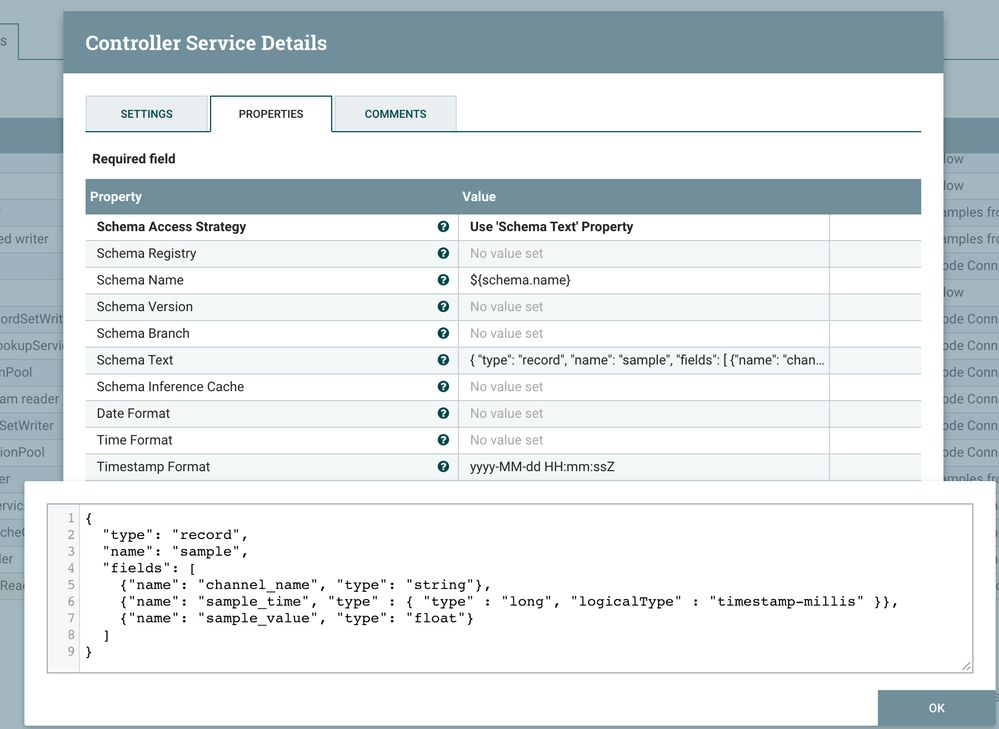Place cursor on the "name": "sample" line
999x729 pixels.
[175, 552]
